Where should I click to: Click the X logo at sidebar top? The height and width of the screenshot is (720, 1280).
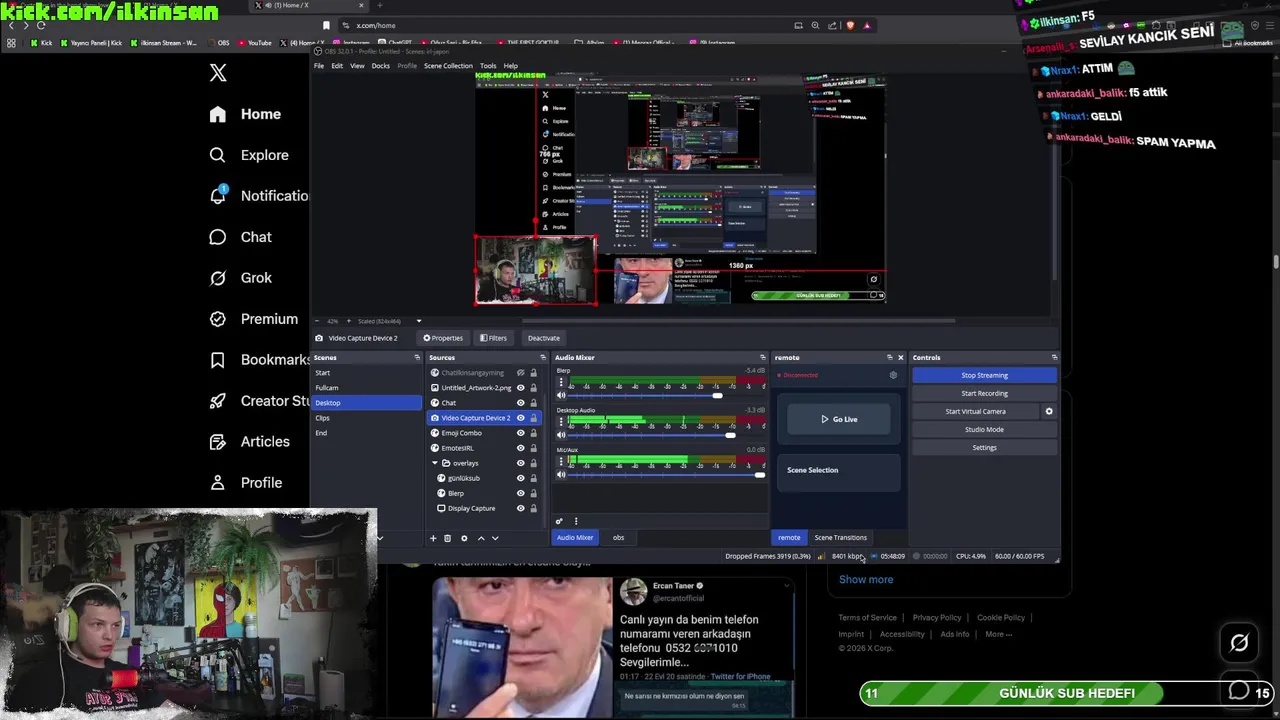tap(218, 72)
